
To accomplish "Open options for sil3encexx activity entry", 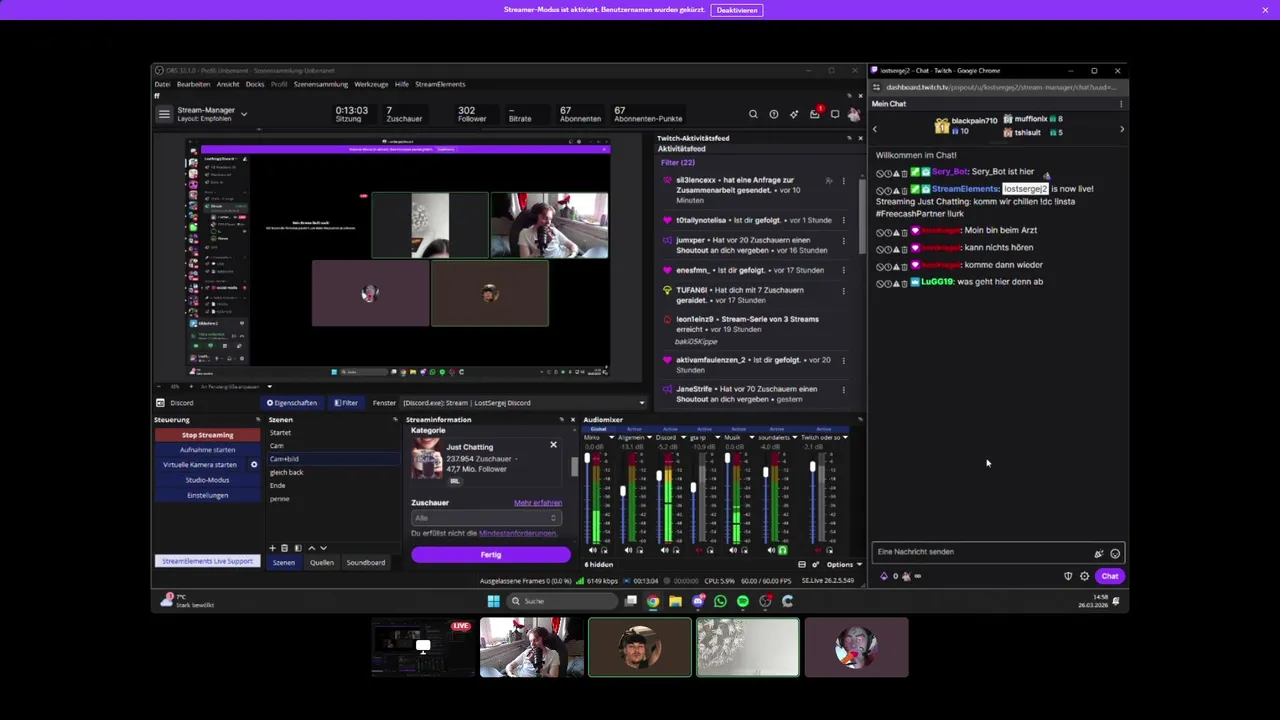I will [x=843, y=181].
